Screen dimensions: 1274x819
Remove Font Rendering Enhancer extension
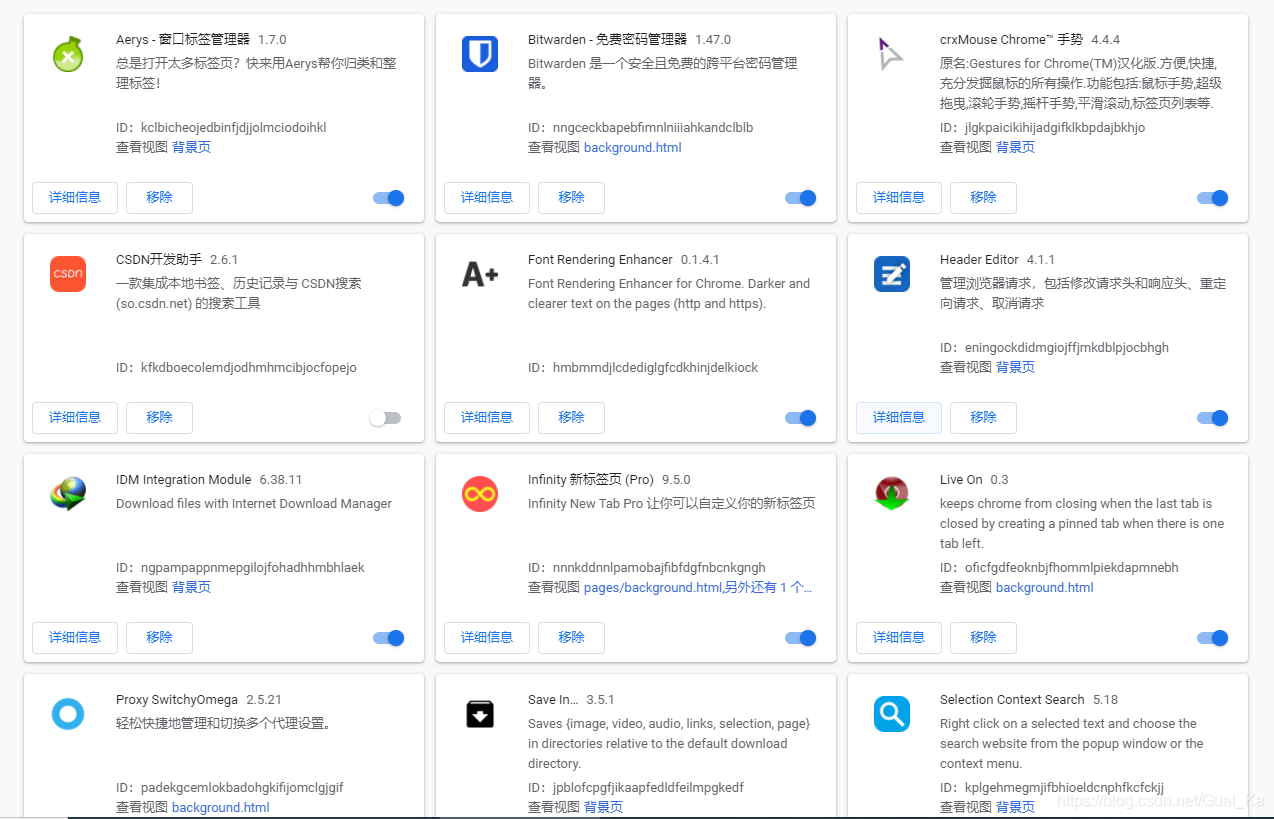tap(572, 418)
